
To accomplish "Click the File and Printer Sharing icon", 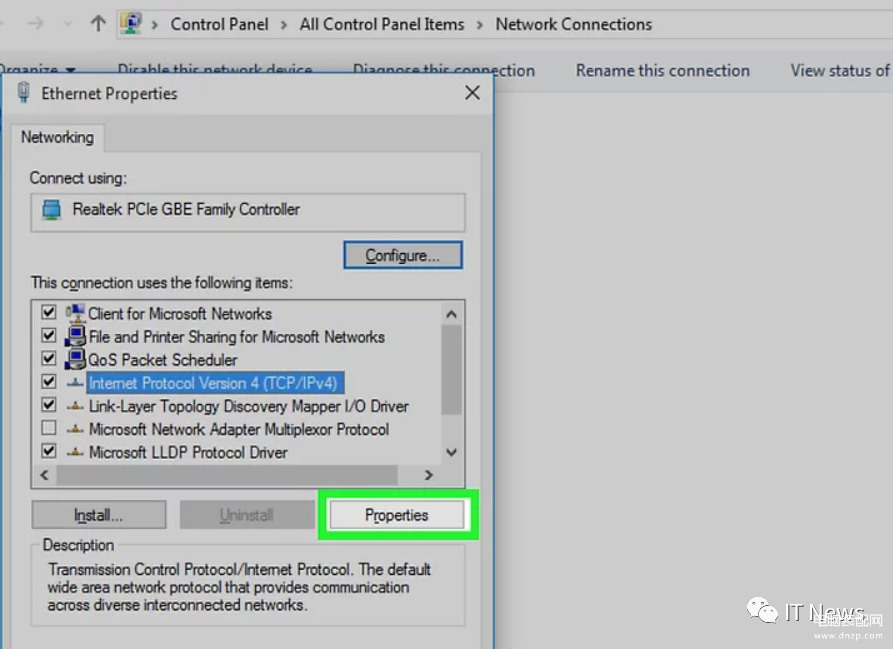I will [75, 336].
